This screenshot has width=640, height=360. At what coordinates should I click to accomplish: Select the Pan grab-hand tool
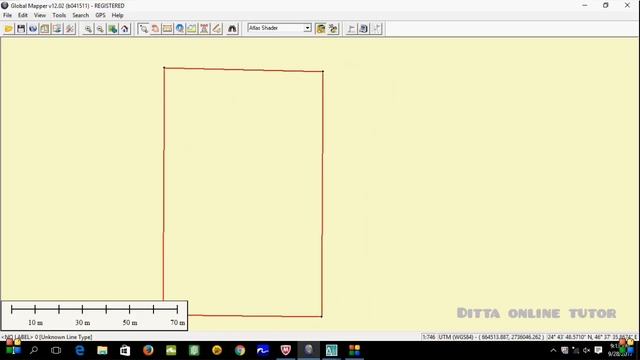coord(156,29)
